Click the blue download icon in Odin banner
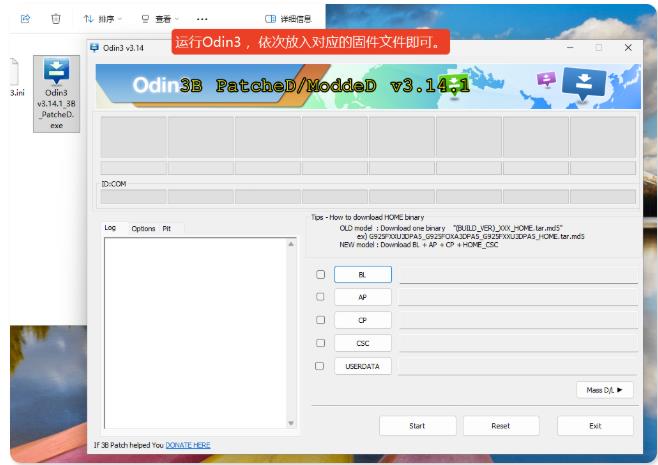This screenshot has width=658, height=465. [x=584, y=84]
